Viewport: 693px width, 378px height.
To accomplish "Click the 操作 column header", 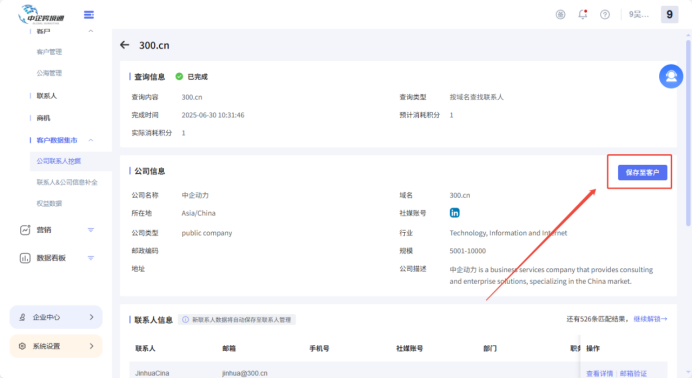I will click(x=593, y=348).
